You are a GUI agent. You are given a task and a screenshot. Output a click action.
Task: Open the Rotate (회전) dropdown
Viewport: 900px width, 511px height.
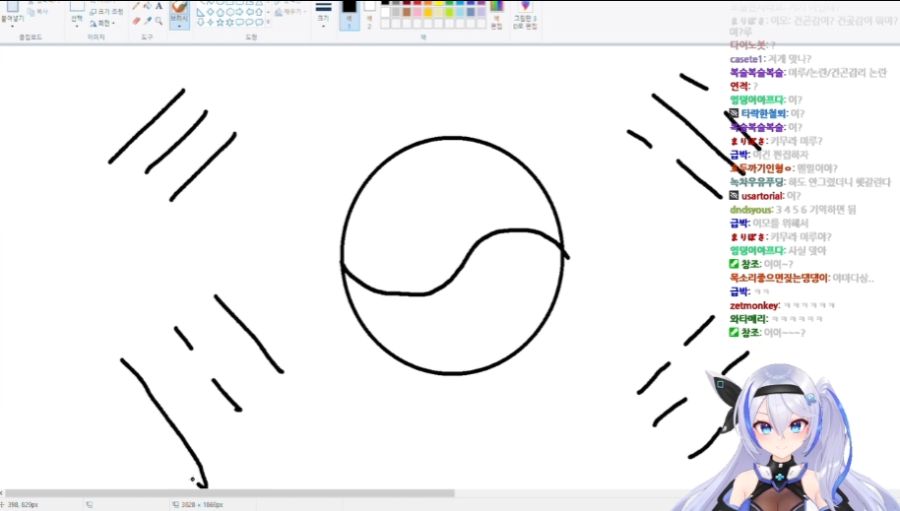103,23
